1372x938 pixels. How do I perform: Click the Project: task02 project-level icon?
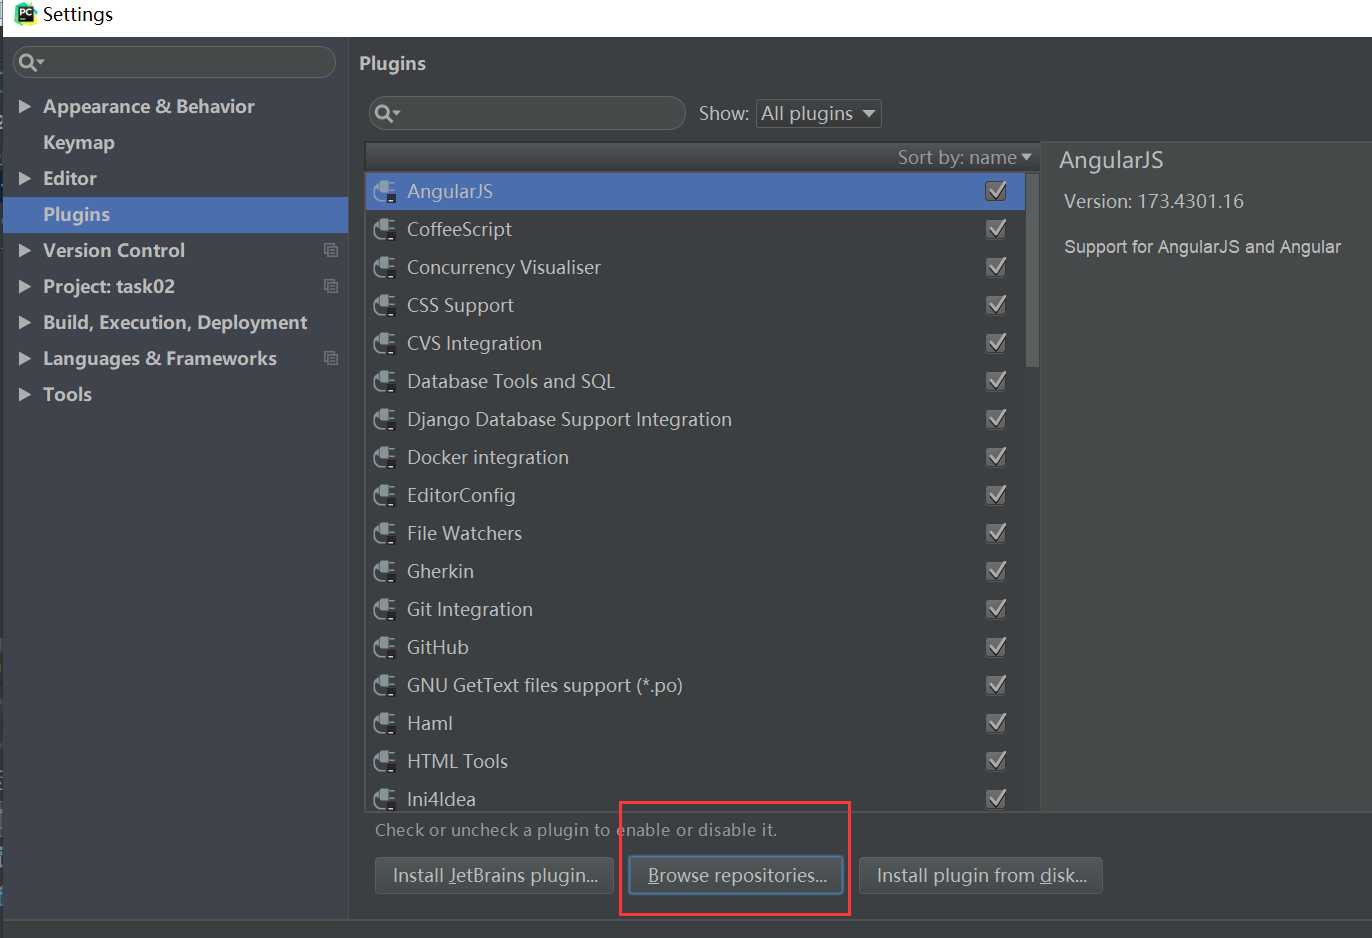tap(331, 286)
